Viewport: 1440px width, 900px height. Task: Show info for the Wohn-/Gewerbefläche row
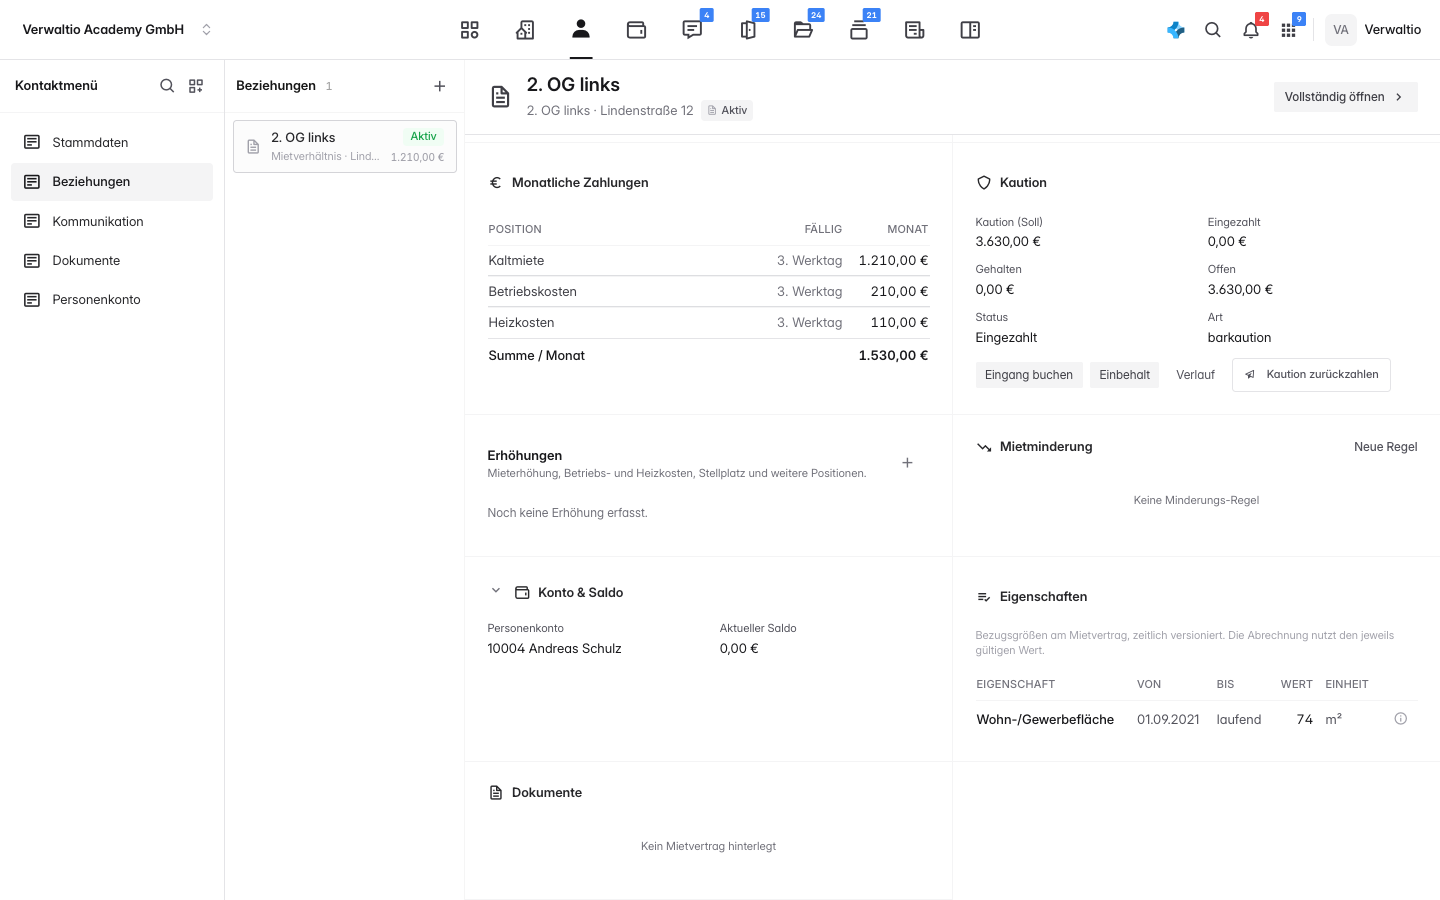tap(1401, 719)
